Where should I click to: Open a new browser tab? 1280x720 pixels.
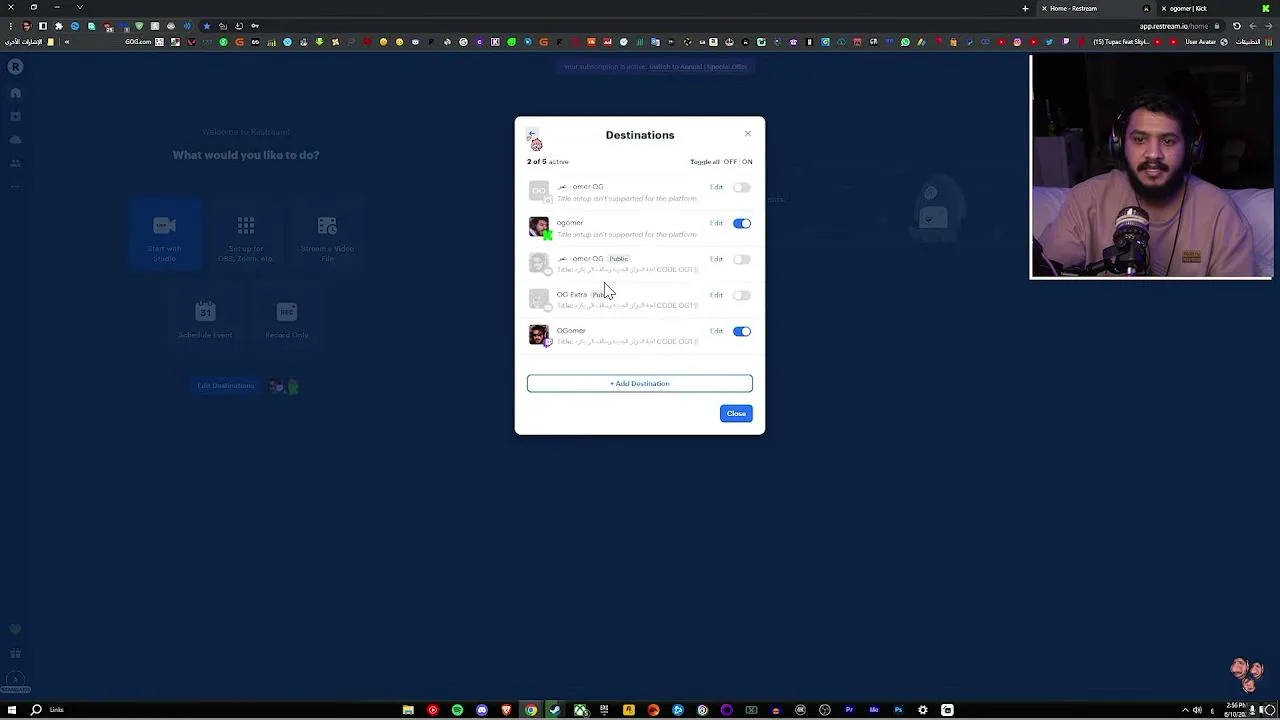1025,8
